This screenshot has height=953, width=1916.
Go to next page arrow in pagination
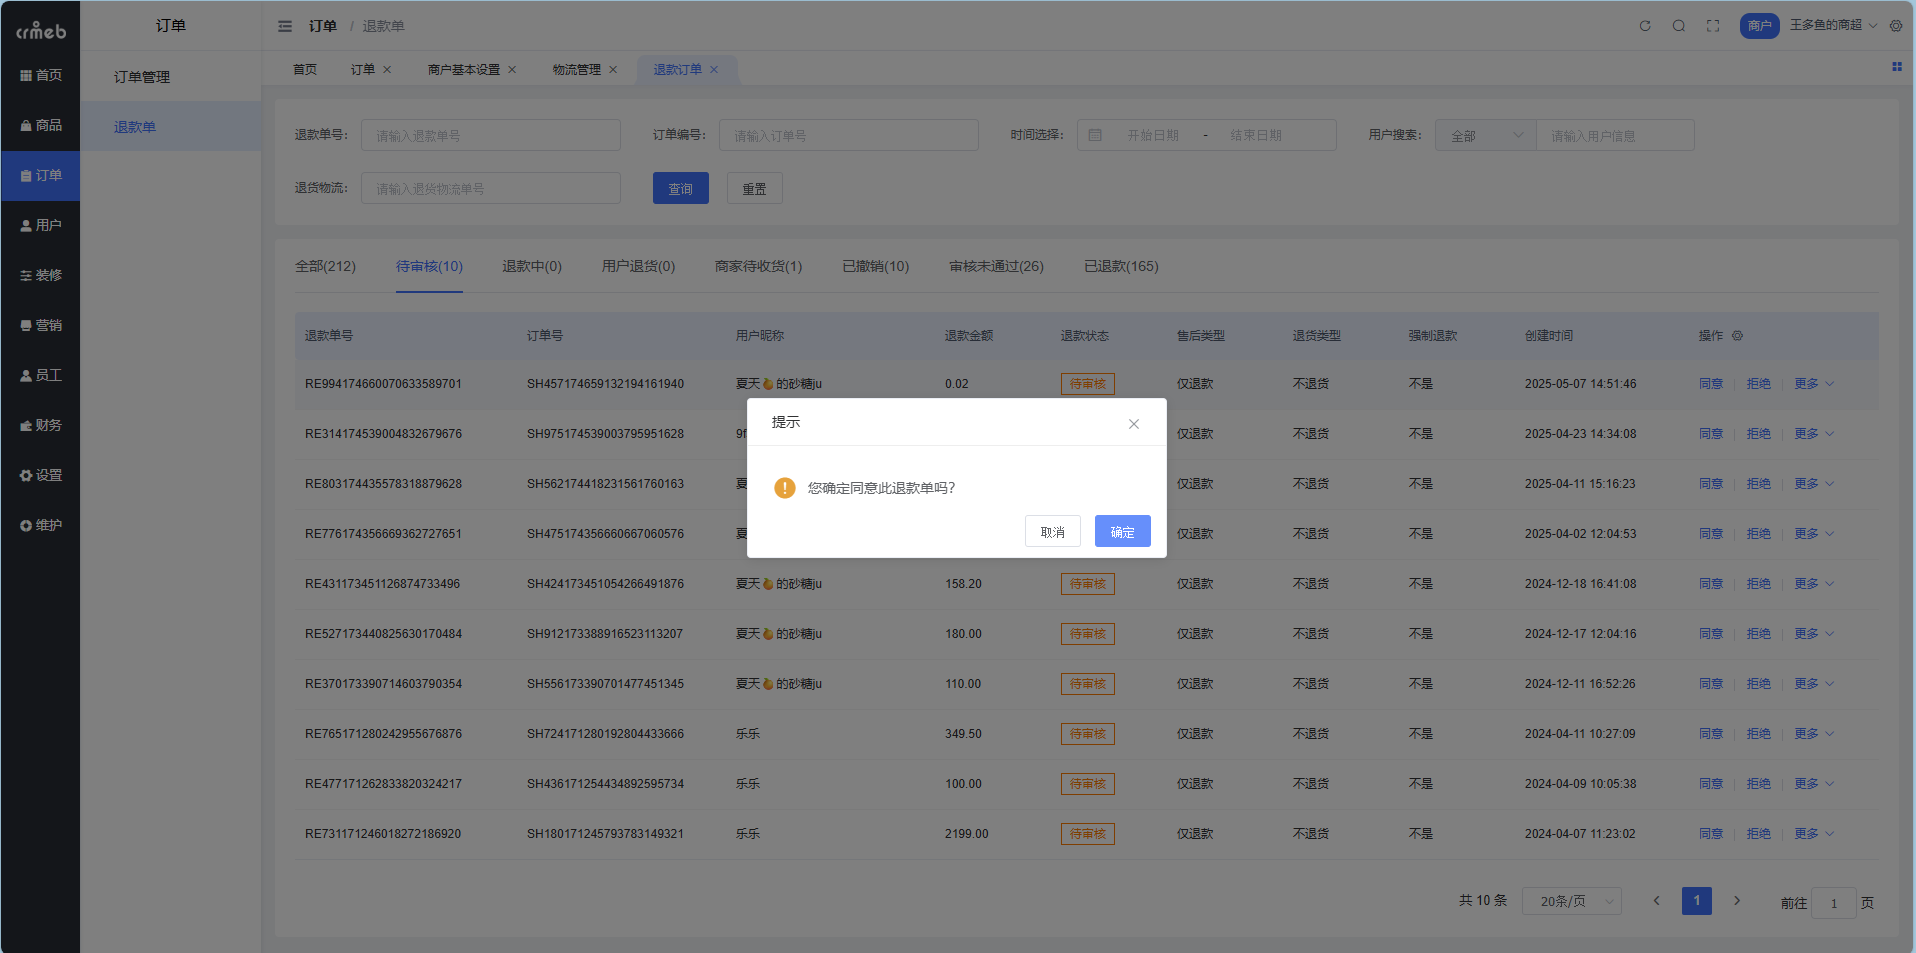pyautogui.click(x=1737, y=901)
